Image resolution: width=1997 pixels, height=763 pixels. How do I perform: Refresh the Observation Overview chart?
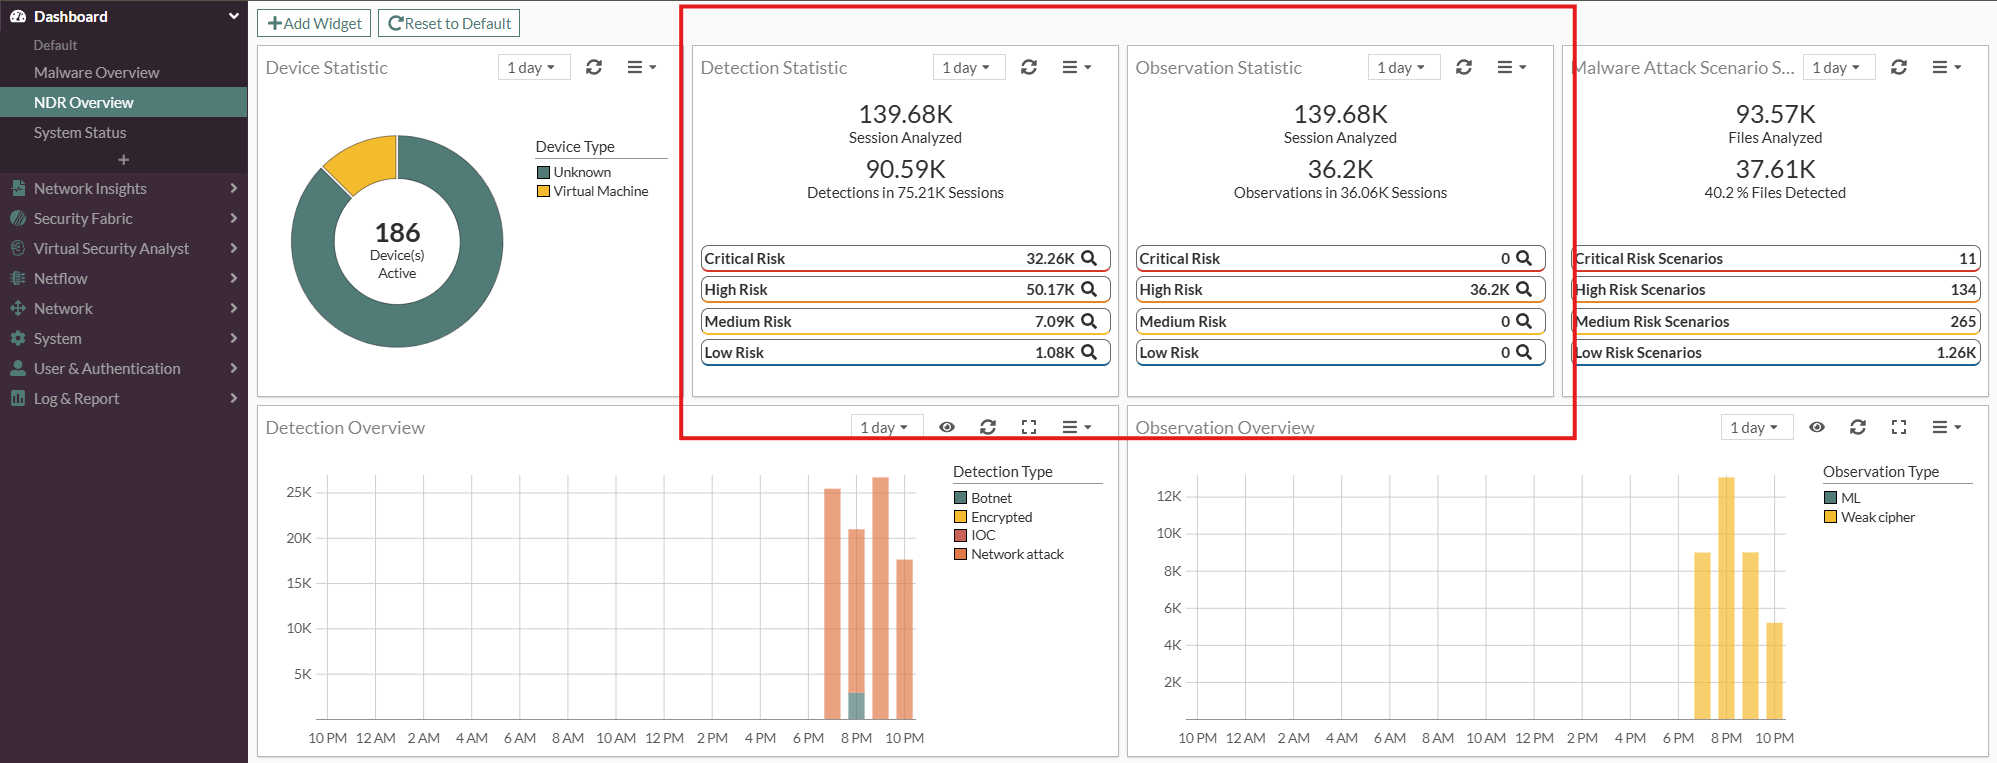tap(1857, 427)
